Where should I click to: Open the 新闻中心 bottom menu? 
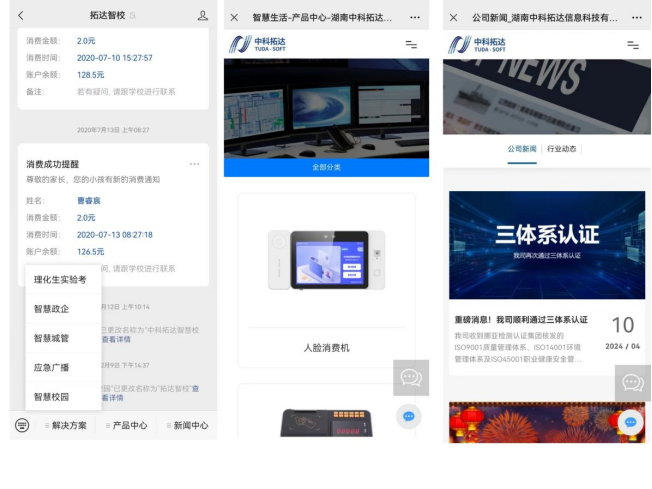pos(187,425)
